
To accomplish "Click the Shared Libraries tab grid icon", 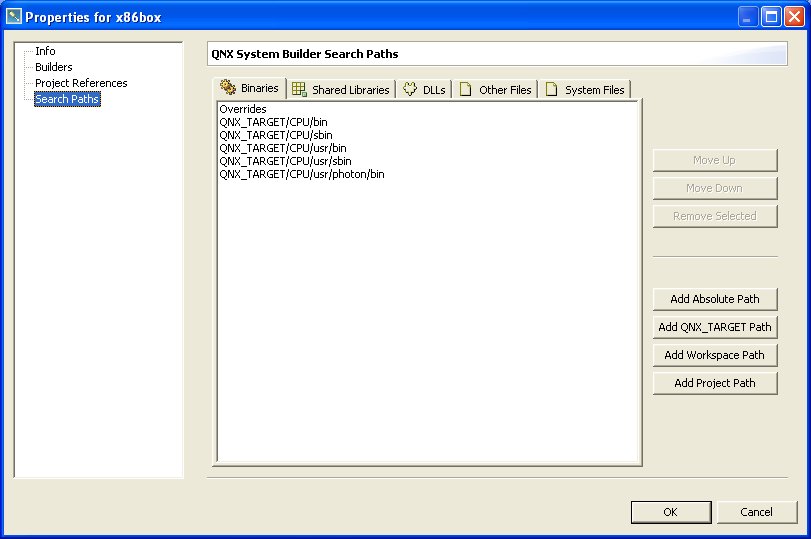I will [x=299, y=90].
